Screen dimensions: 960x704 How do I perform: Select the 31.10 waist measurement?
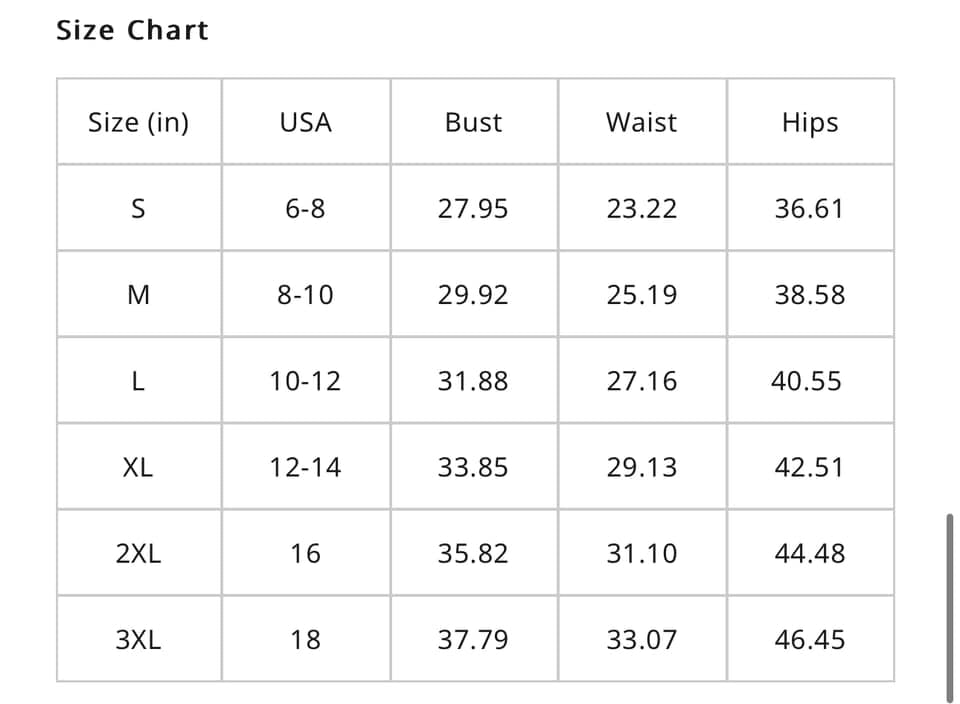click(642, 553)
